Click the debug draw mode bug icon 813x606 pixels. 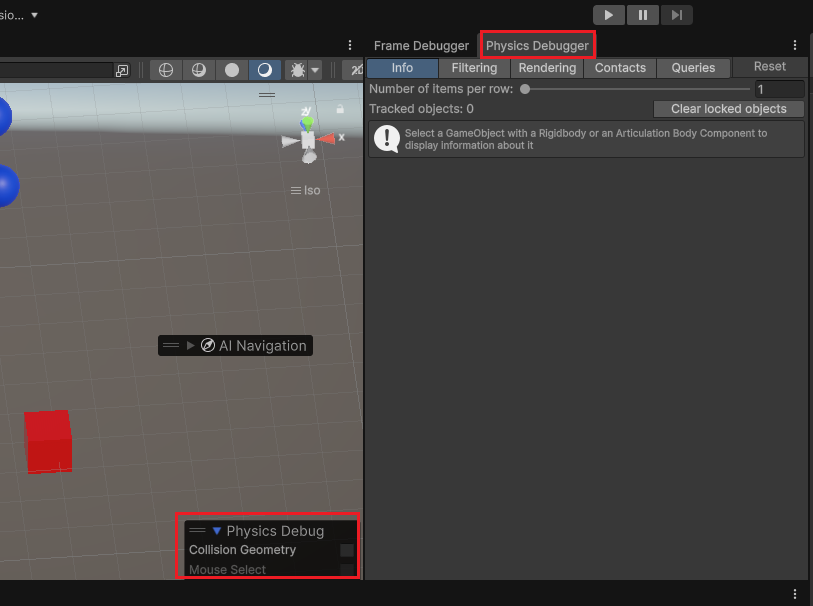(x=298, y=70)
